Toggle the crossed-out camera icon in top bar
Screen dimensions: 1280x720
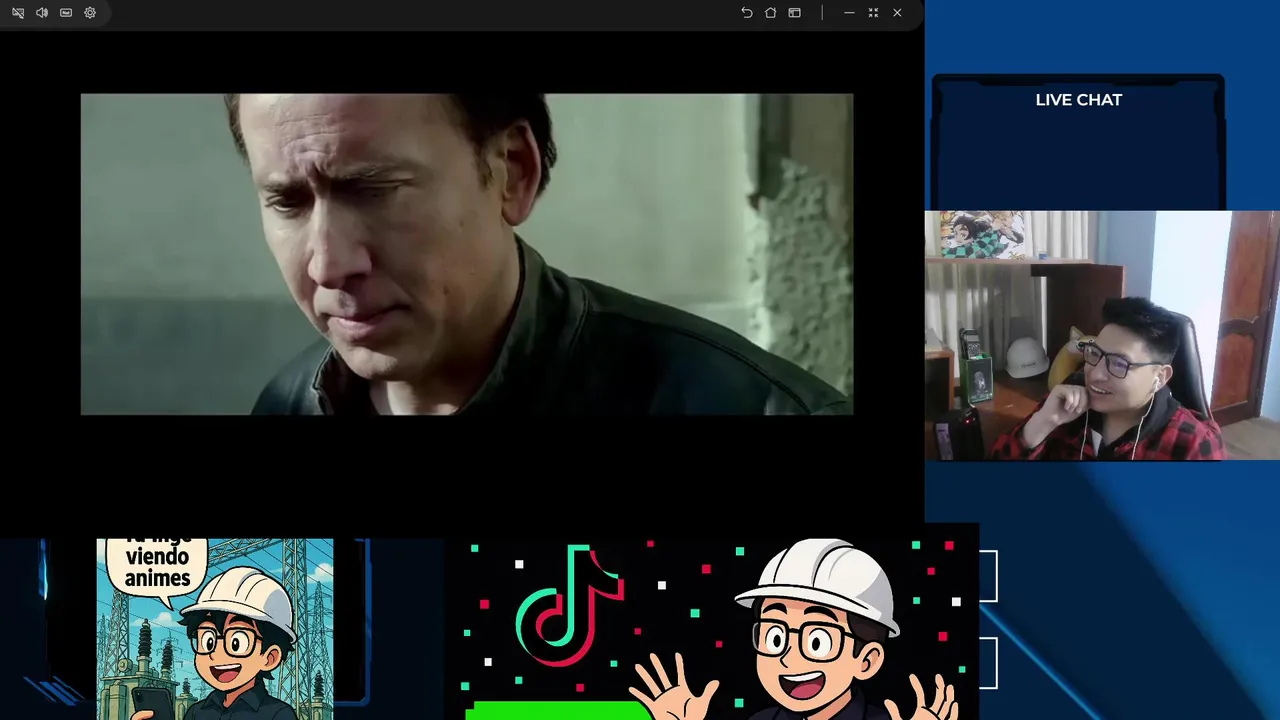(x=18, y=13)
